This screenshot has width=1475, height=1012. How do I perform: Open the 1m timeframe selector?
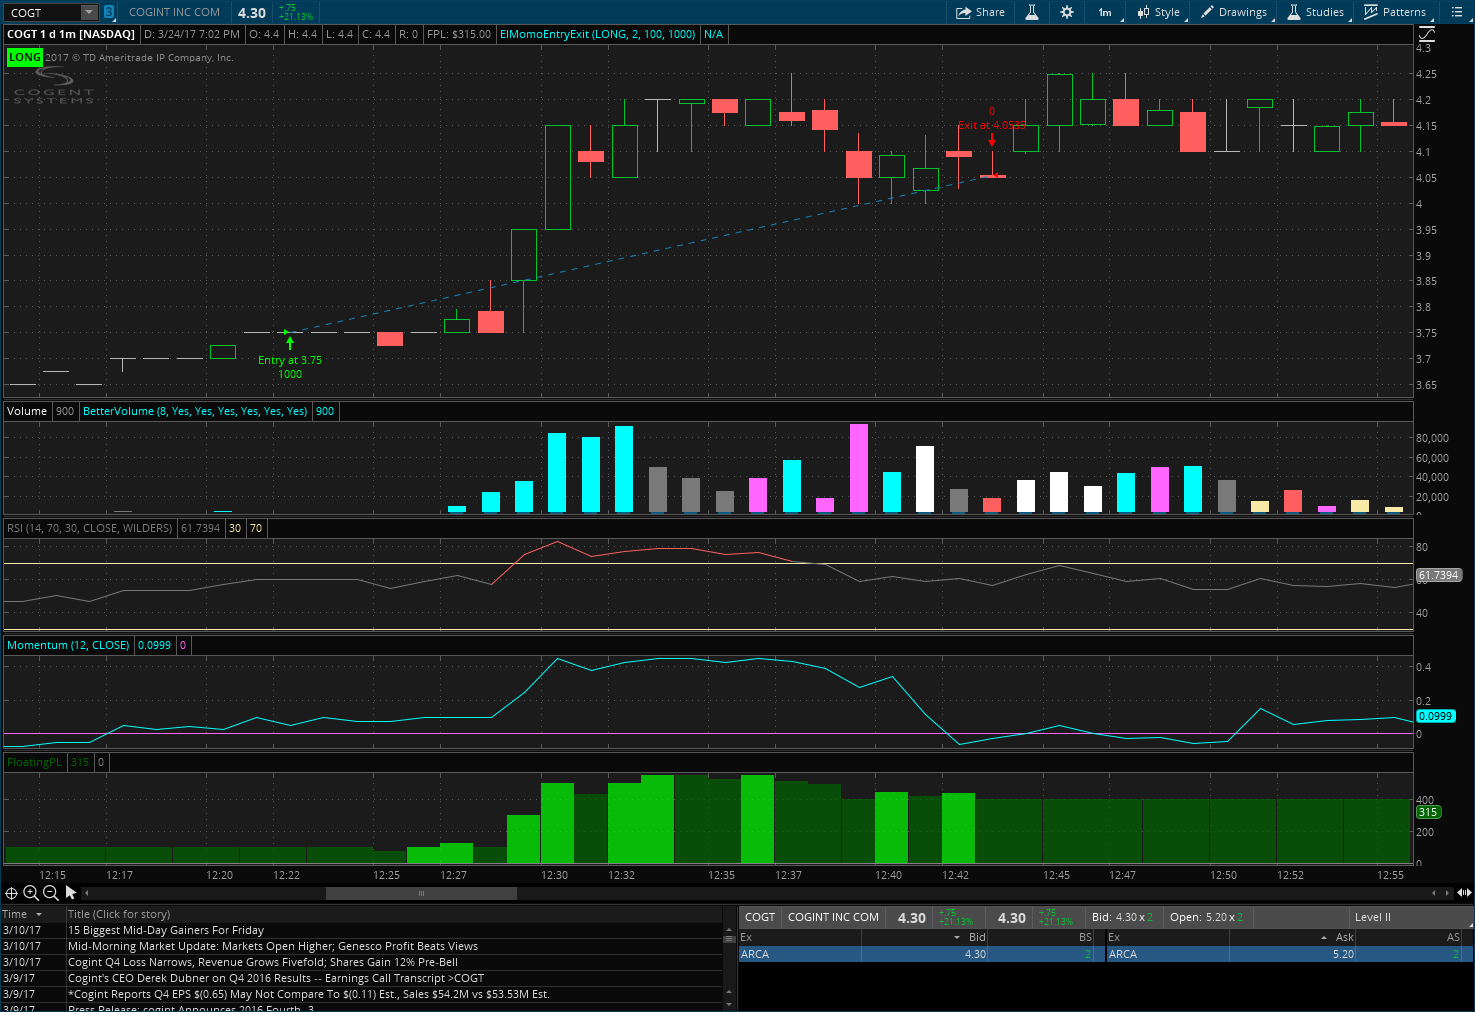pos(1106,12)
